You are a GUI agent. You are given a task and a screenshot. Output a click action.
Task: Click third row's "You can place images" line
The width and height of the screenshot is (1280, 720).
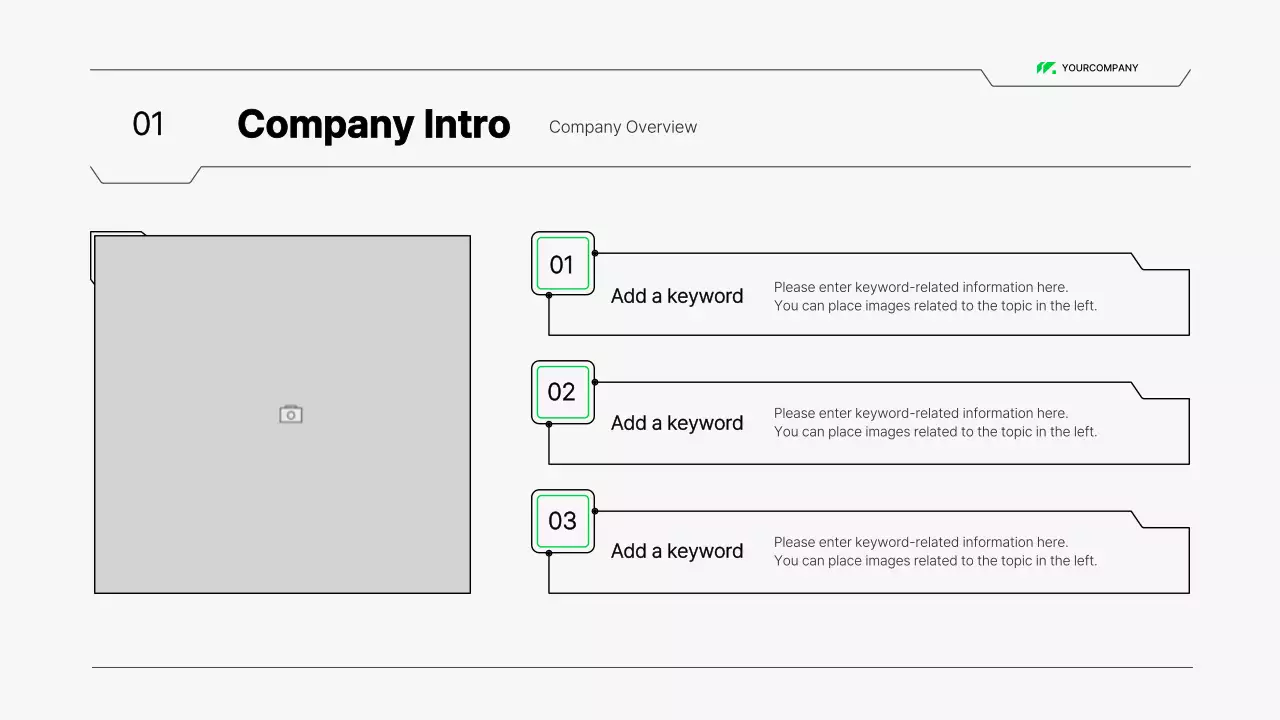pyautogui.click(x=935, y=561)
